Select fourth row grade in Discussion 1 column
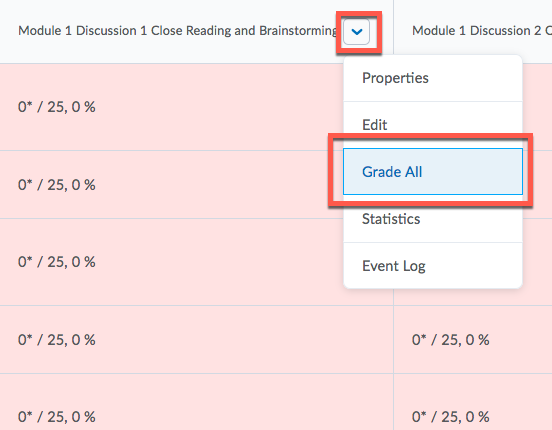 (57, 339)
